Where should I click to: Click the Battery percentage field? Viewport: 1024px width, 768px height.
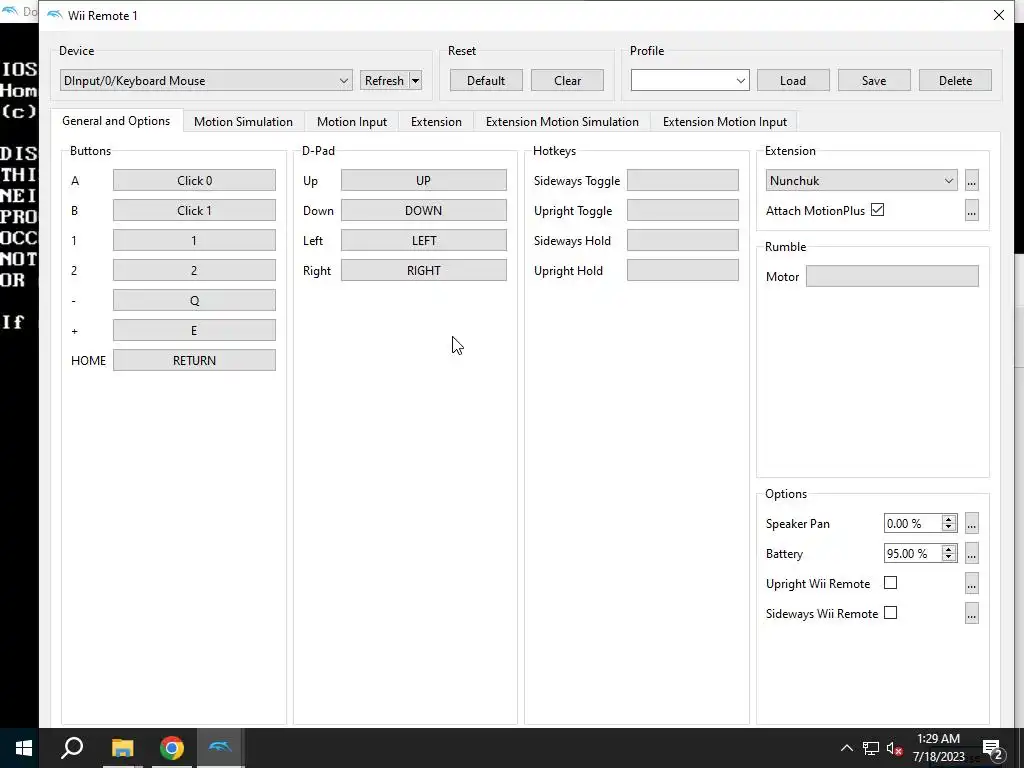point(912,553)
